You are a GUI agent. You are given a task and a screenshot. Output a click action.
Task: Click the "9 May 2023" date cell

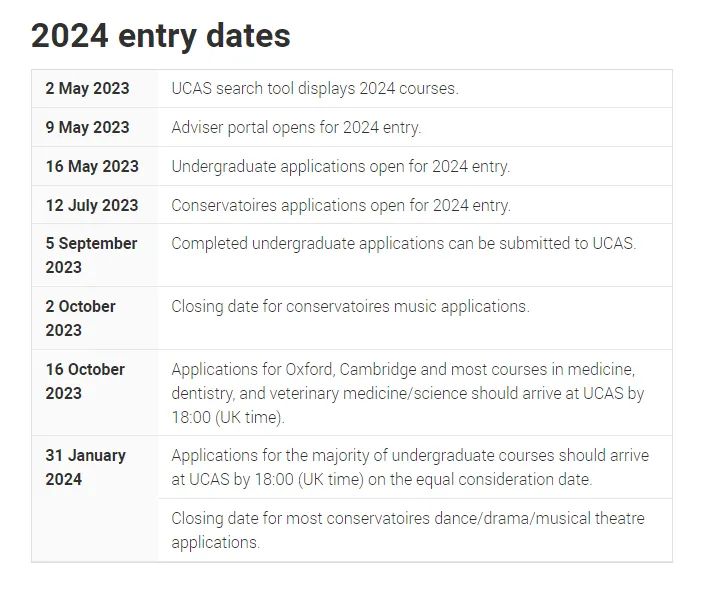(87, 127)
